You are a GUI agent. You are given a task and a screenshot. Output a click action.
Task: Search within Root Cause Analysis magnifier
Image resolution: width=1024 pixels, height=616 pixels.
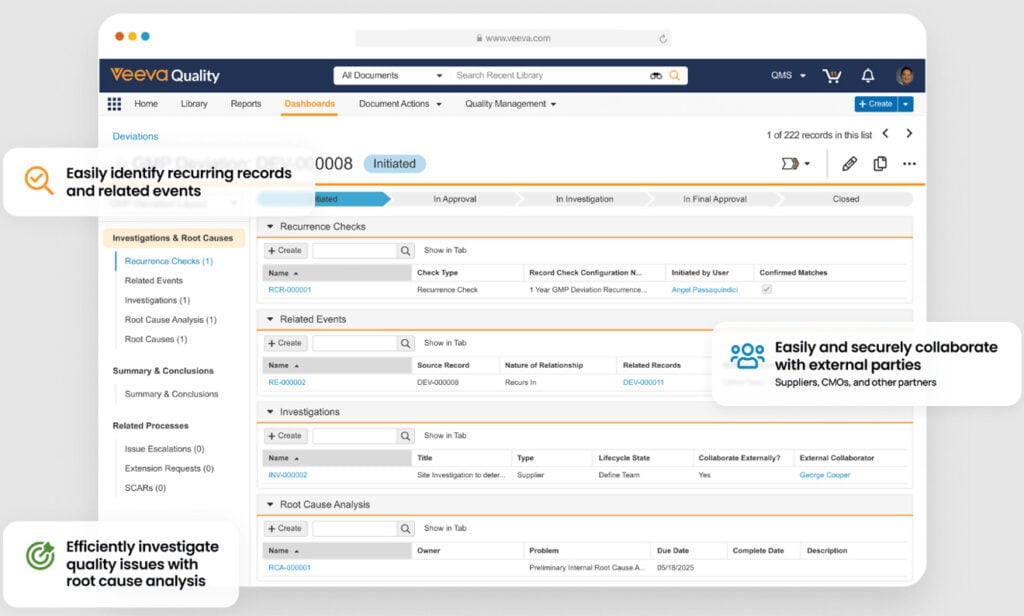pyautogui.click(x=406, y=529)
